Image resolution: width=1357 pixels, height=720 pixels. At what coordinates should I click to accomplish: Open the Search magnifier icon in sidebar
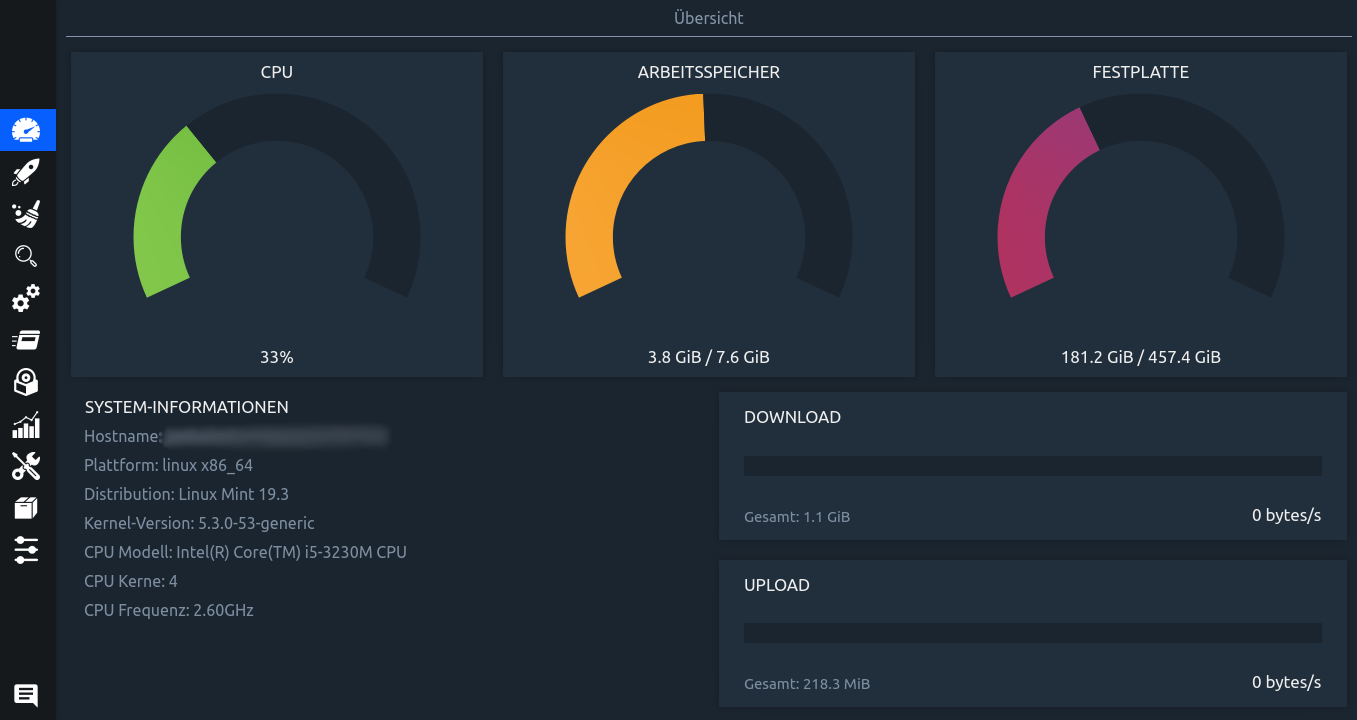[x=27, y=256]
